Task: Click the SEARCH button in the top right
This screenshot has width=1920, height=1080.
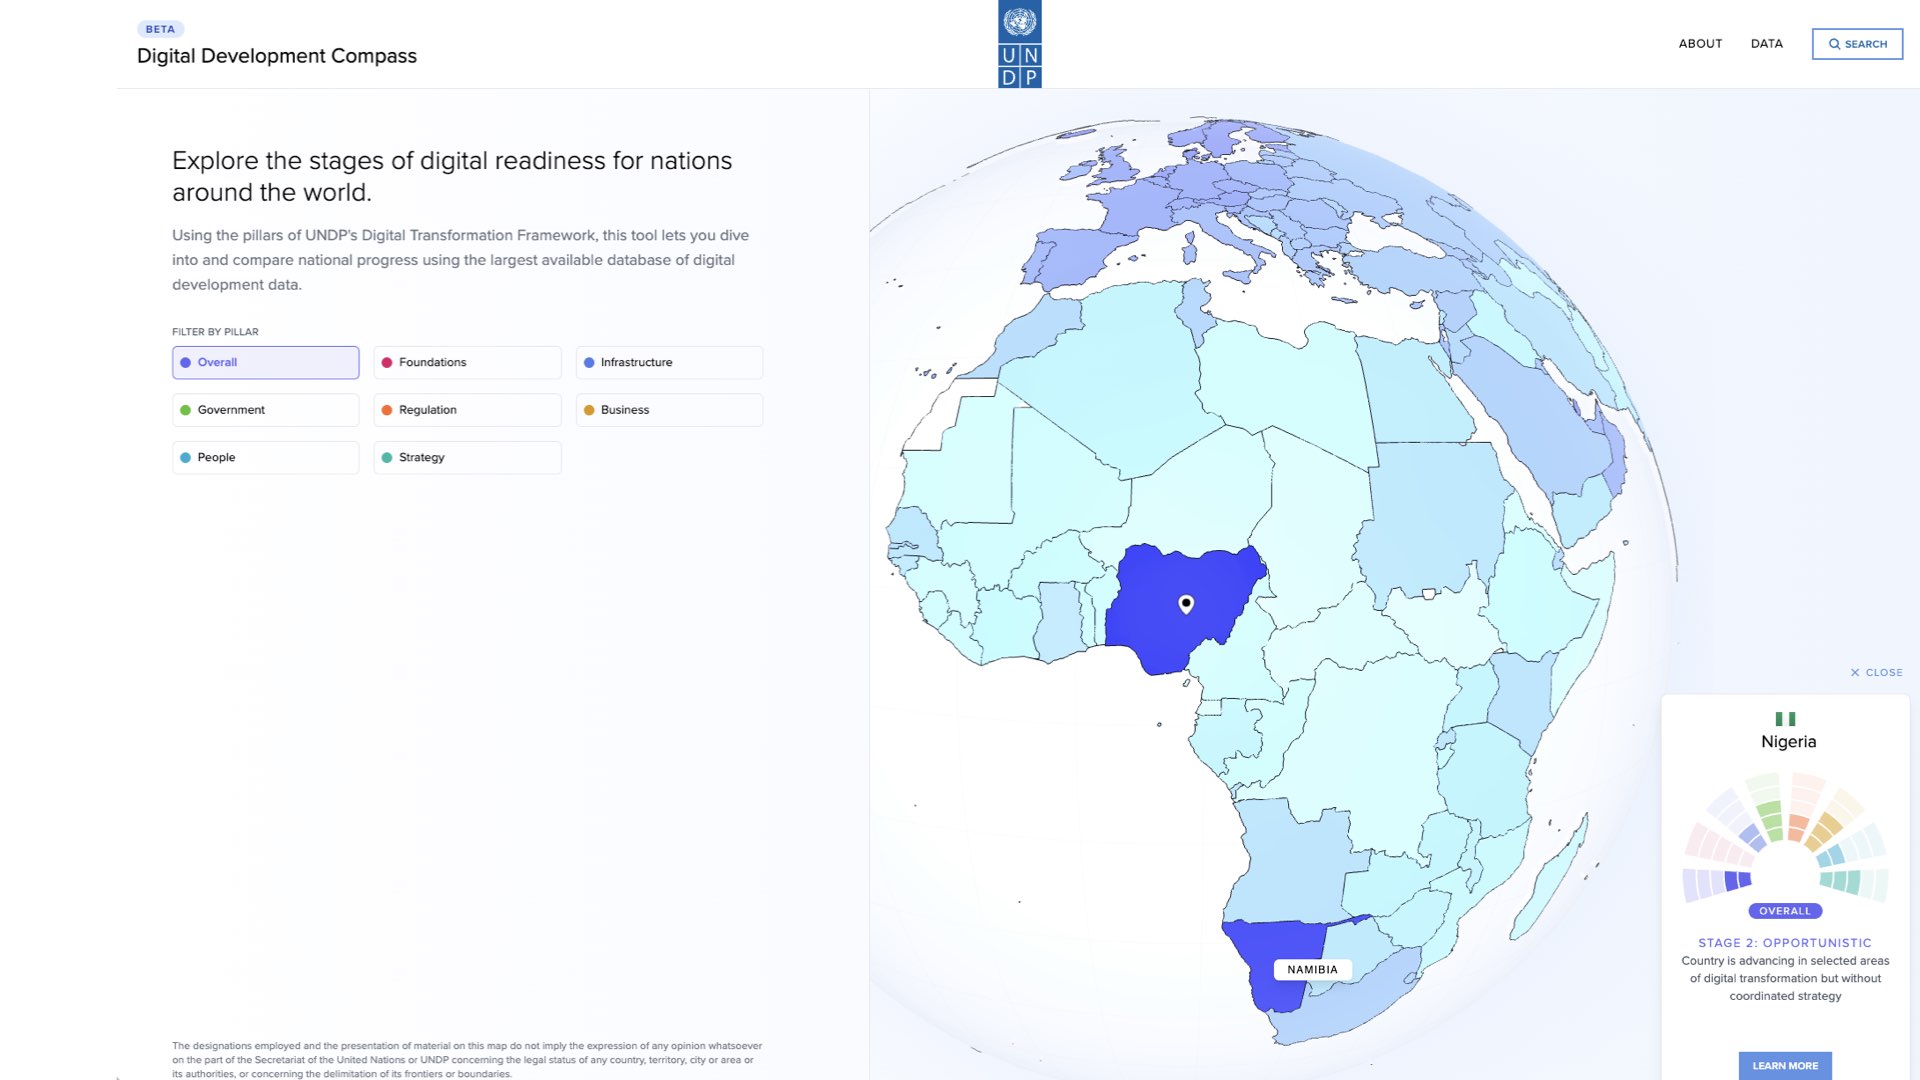Action: [x=1857, y=44]
